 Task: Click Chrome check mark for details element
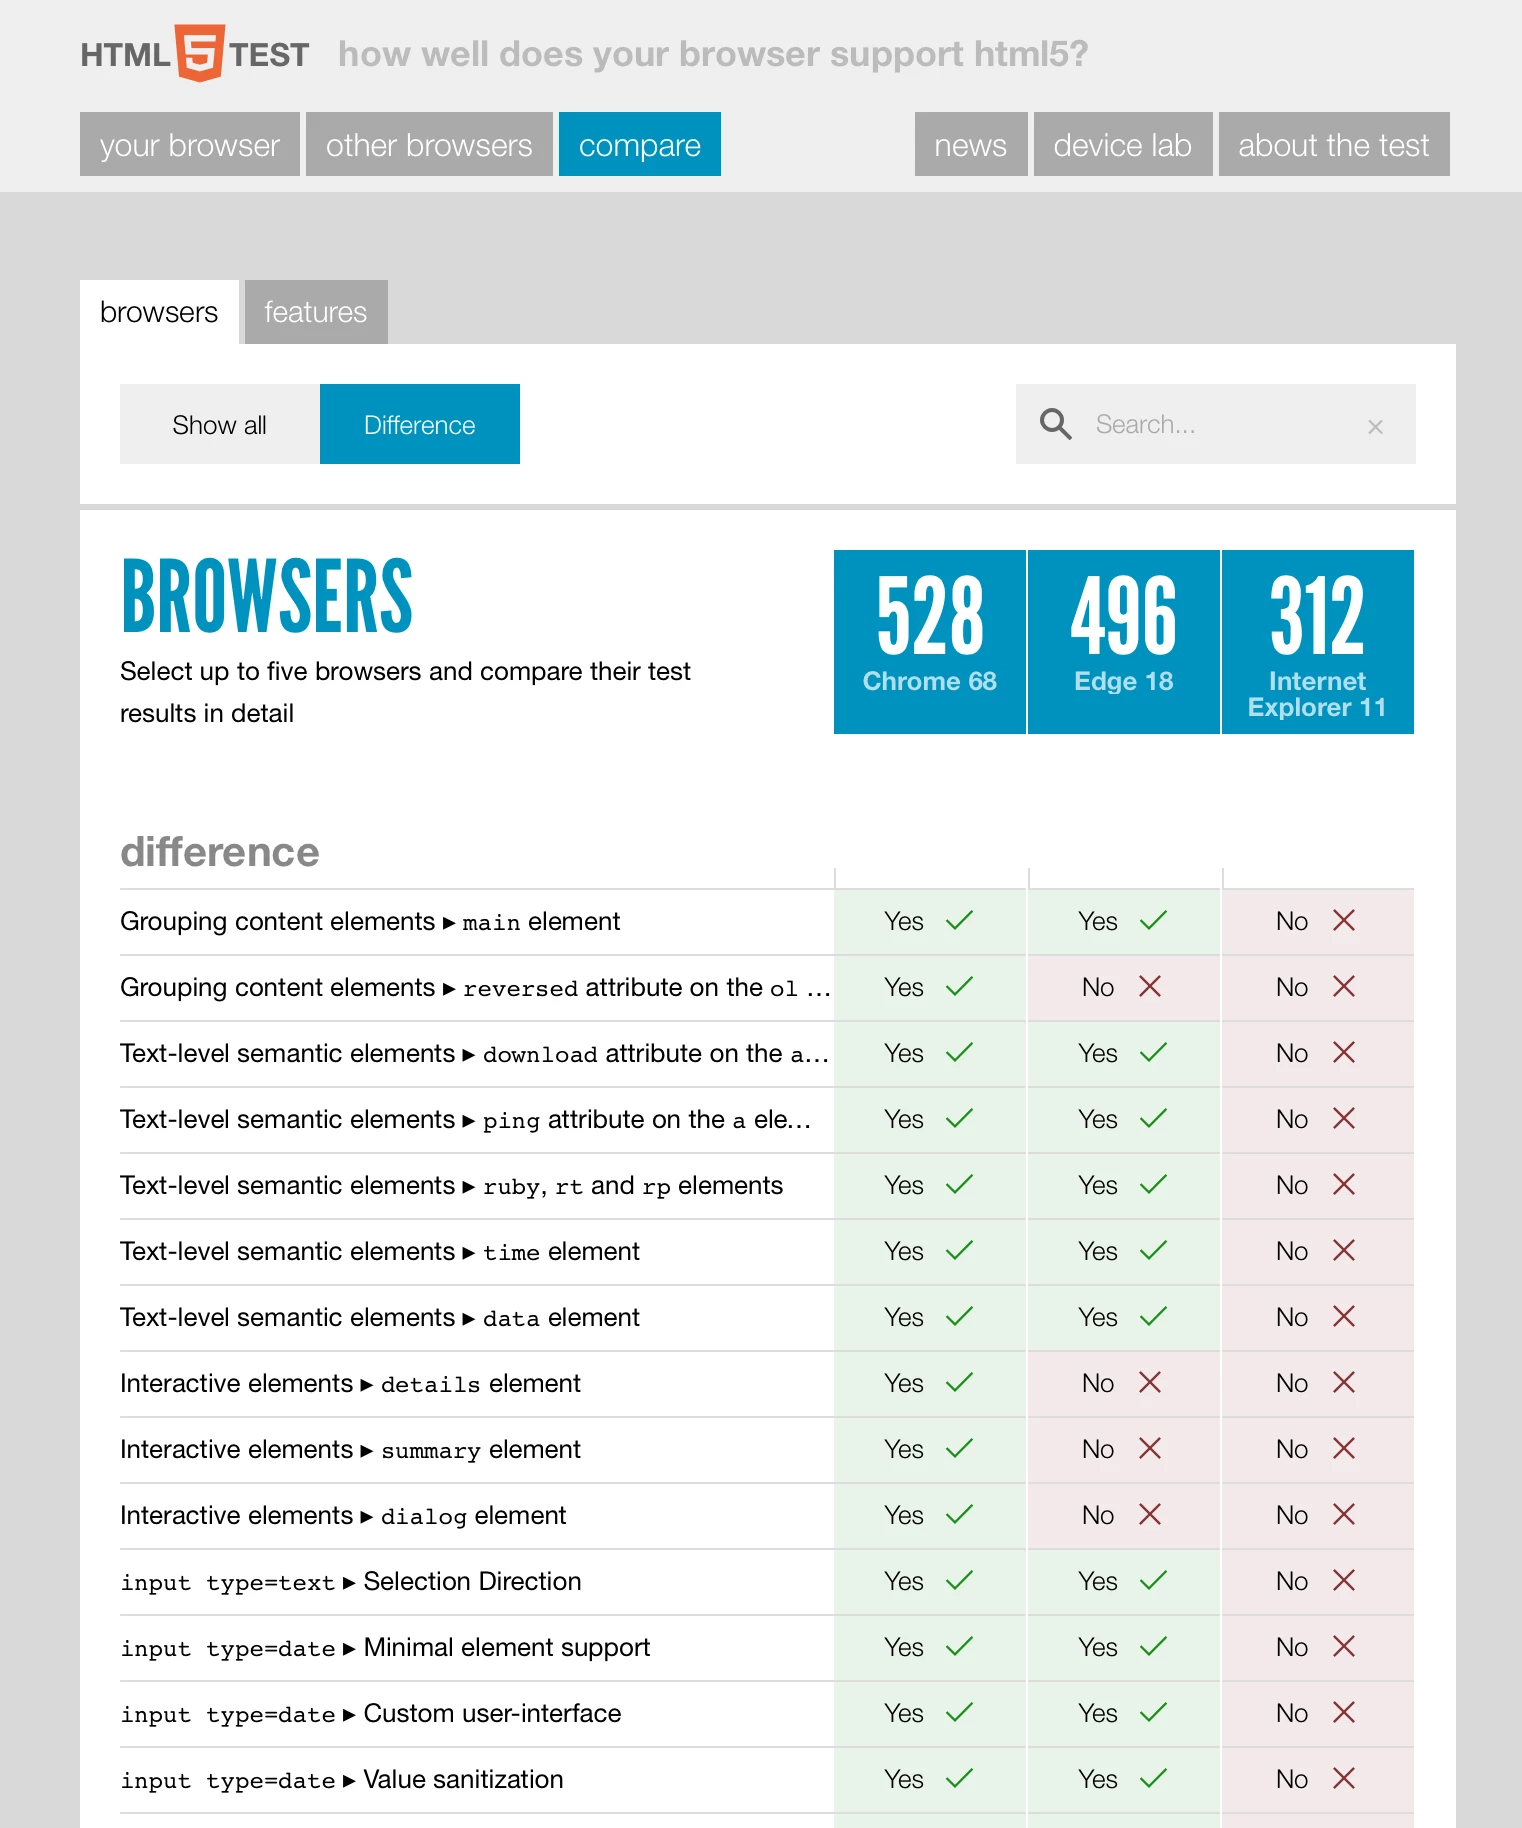959,1382
